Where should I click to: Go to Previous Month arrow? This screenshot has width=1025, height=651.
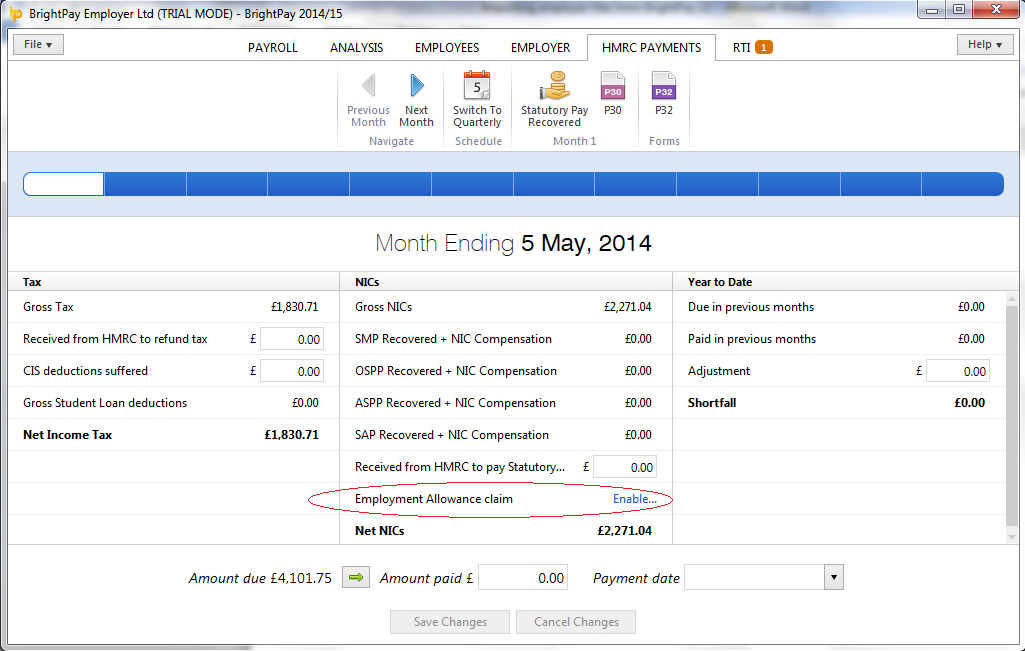click(369, 86)
